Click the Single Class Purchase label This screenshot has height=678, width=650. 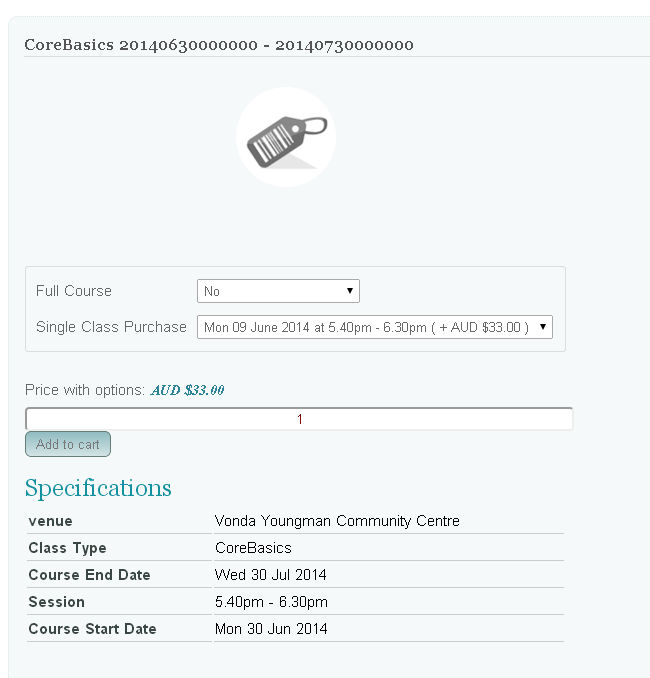(x=111, y=327)
